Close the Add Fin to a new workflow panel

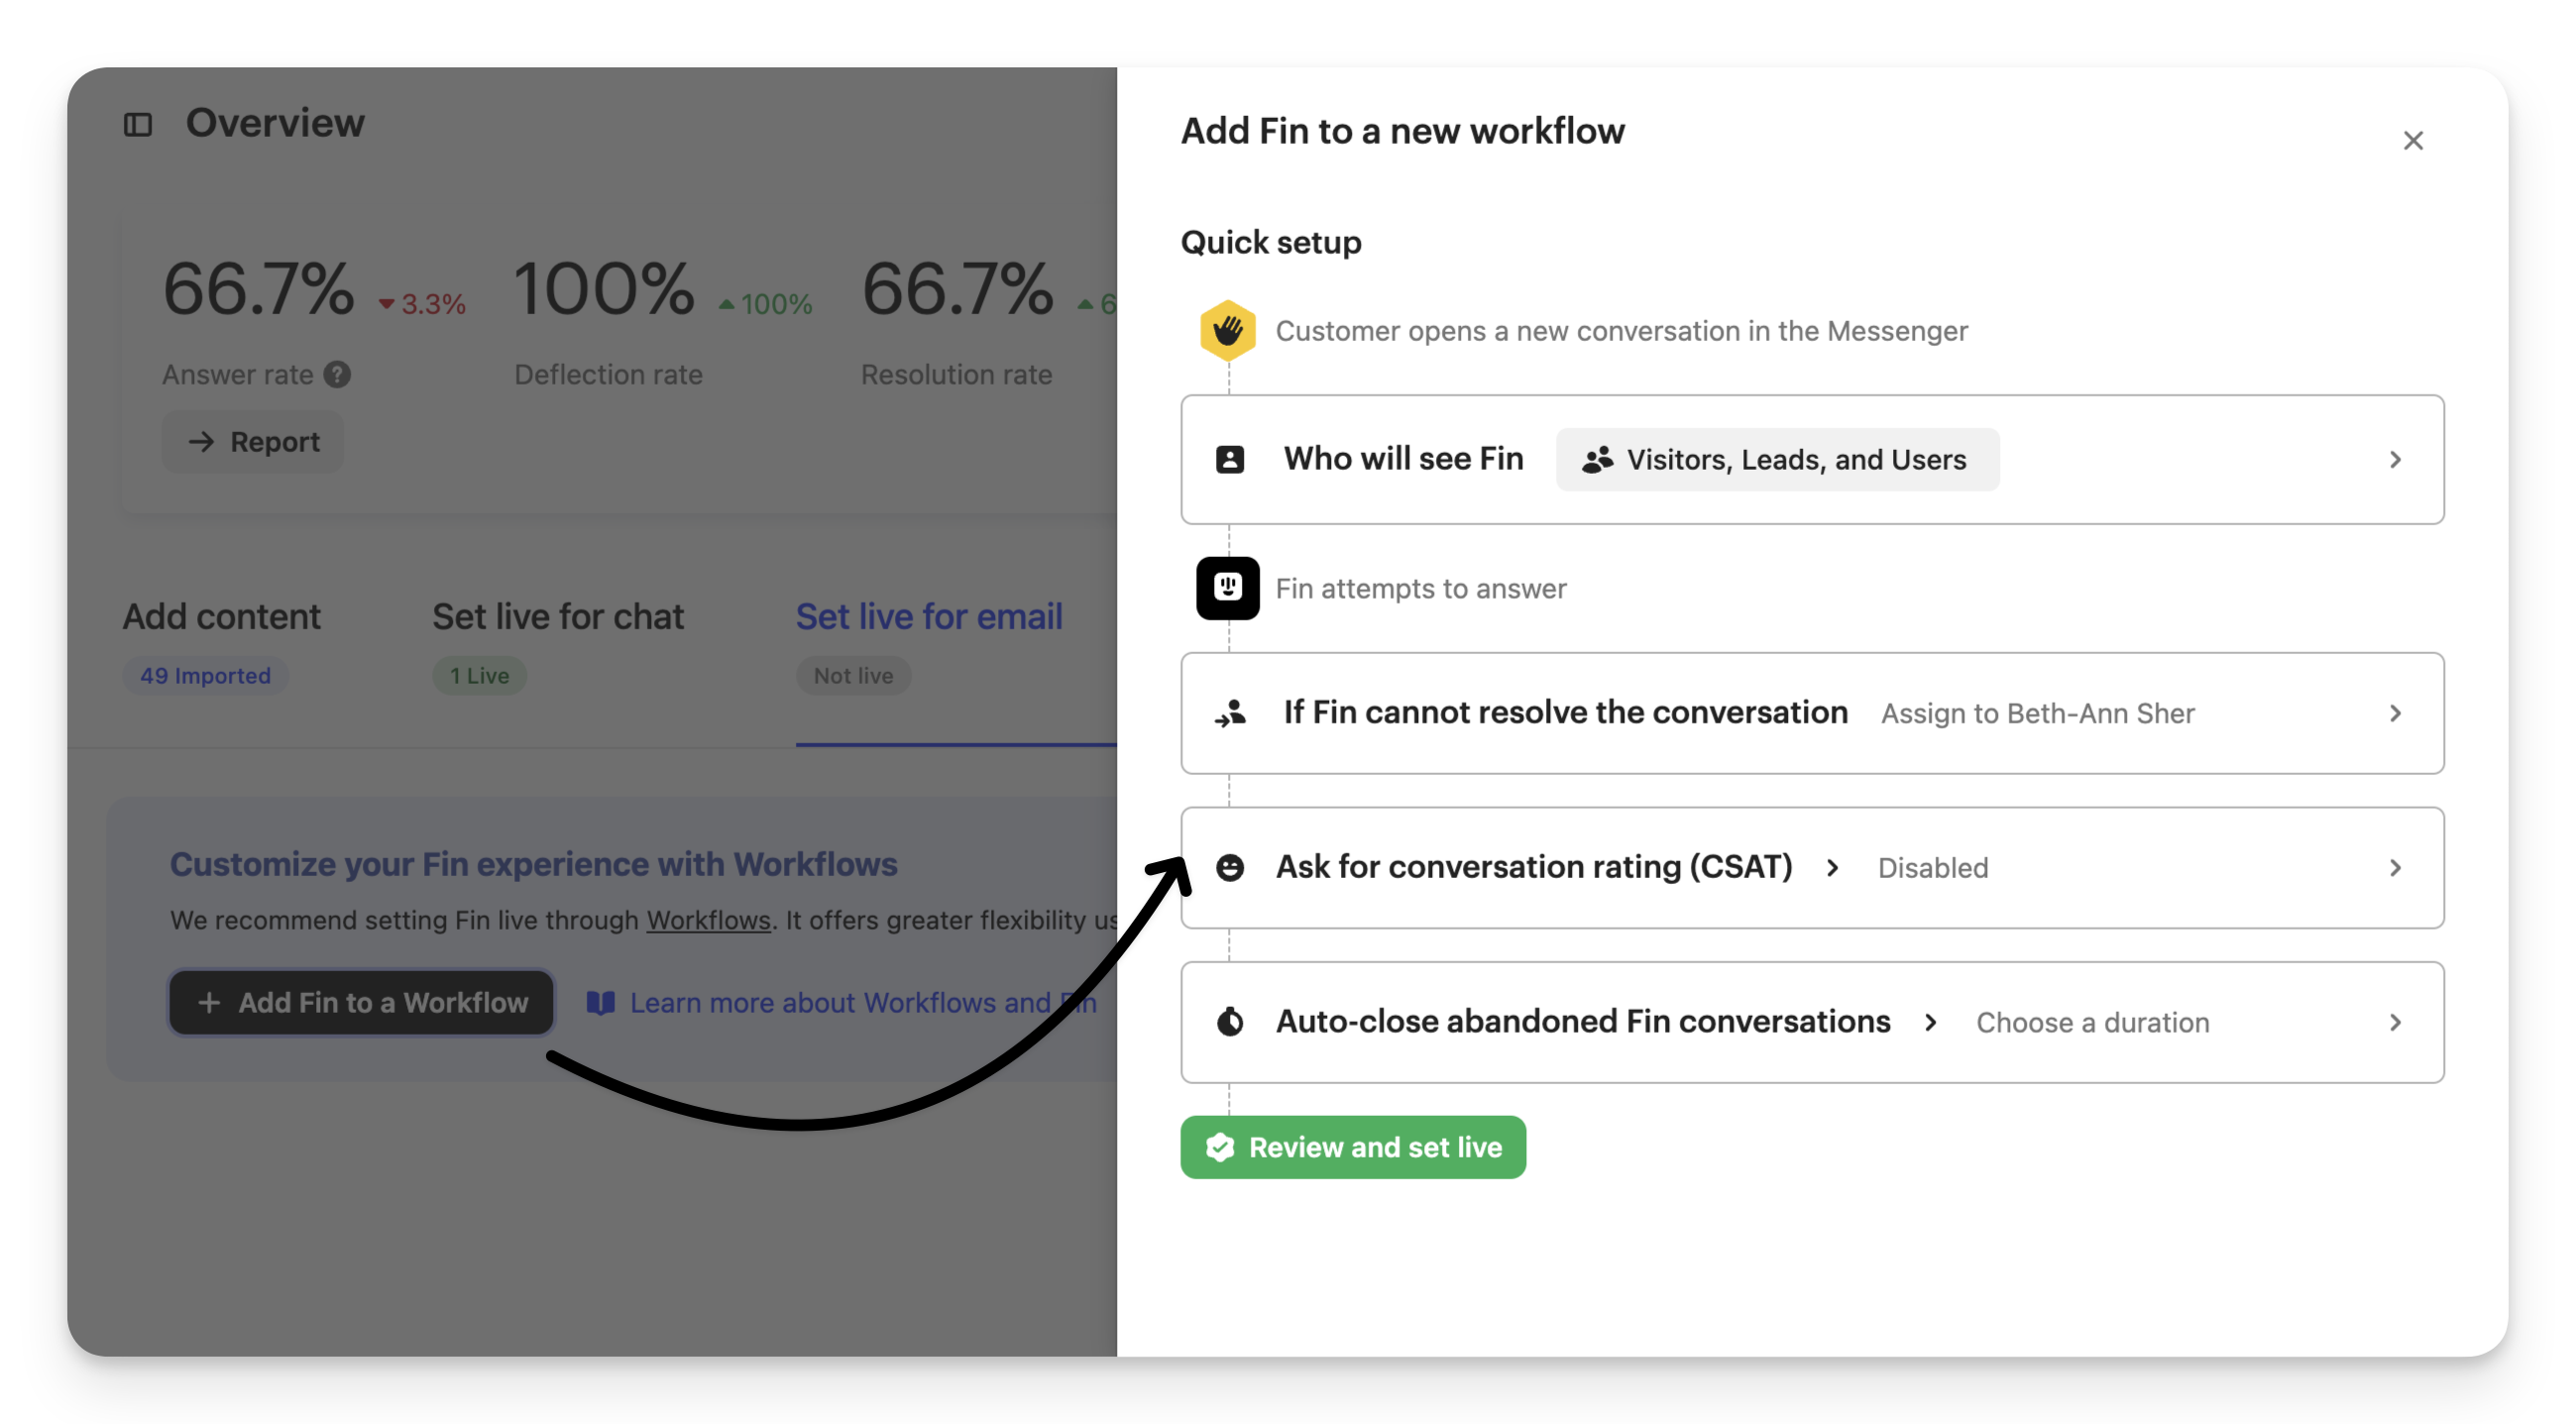[2412, 140]
